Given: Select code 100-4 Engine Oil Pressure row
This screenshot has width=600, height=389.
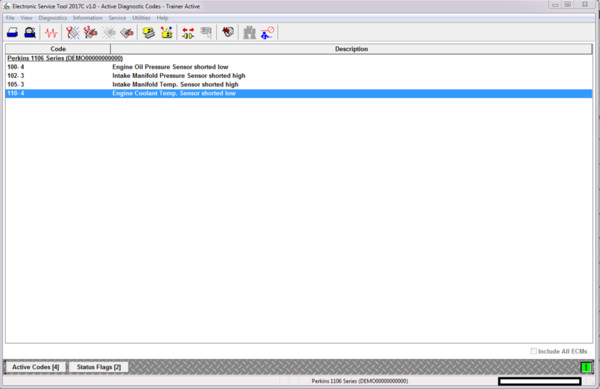Looking at the screenshot, I should click(x=299, y=67).
